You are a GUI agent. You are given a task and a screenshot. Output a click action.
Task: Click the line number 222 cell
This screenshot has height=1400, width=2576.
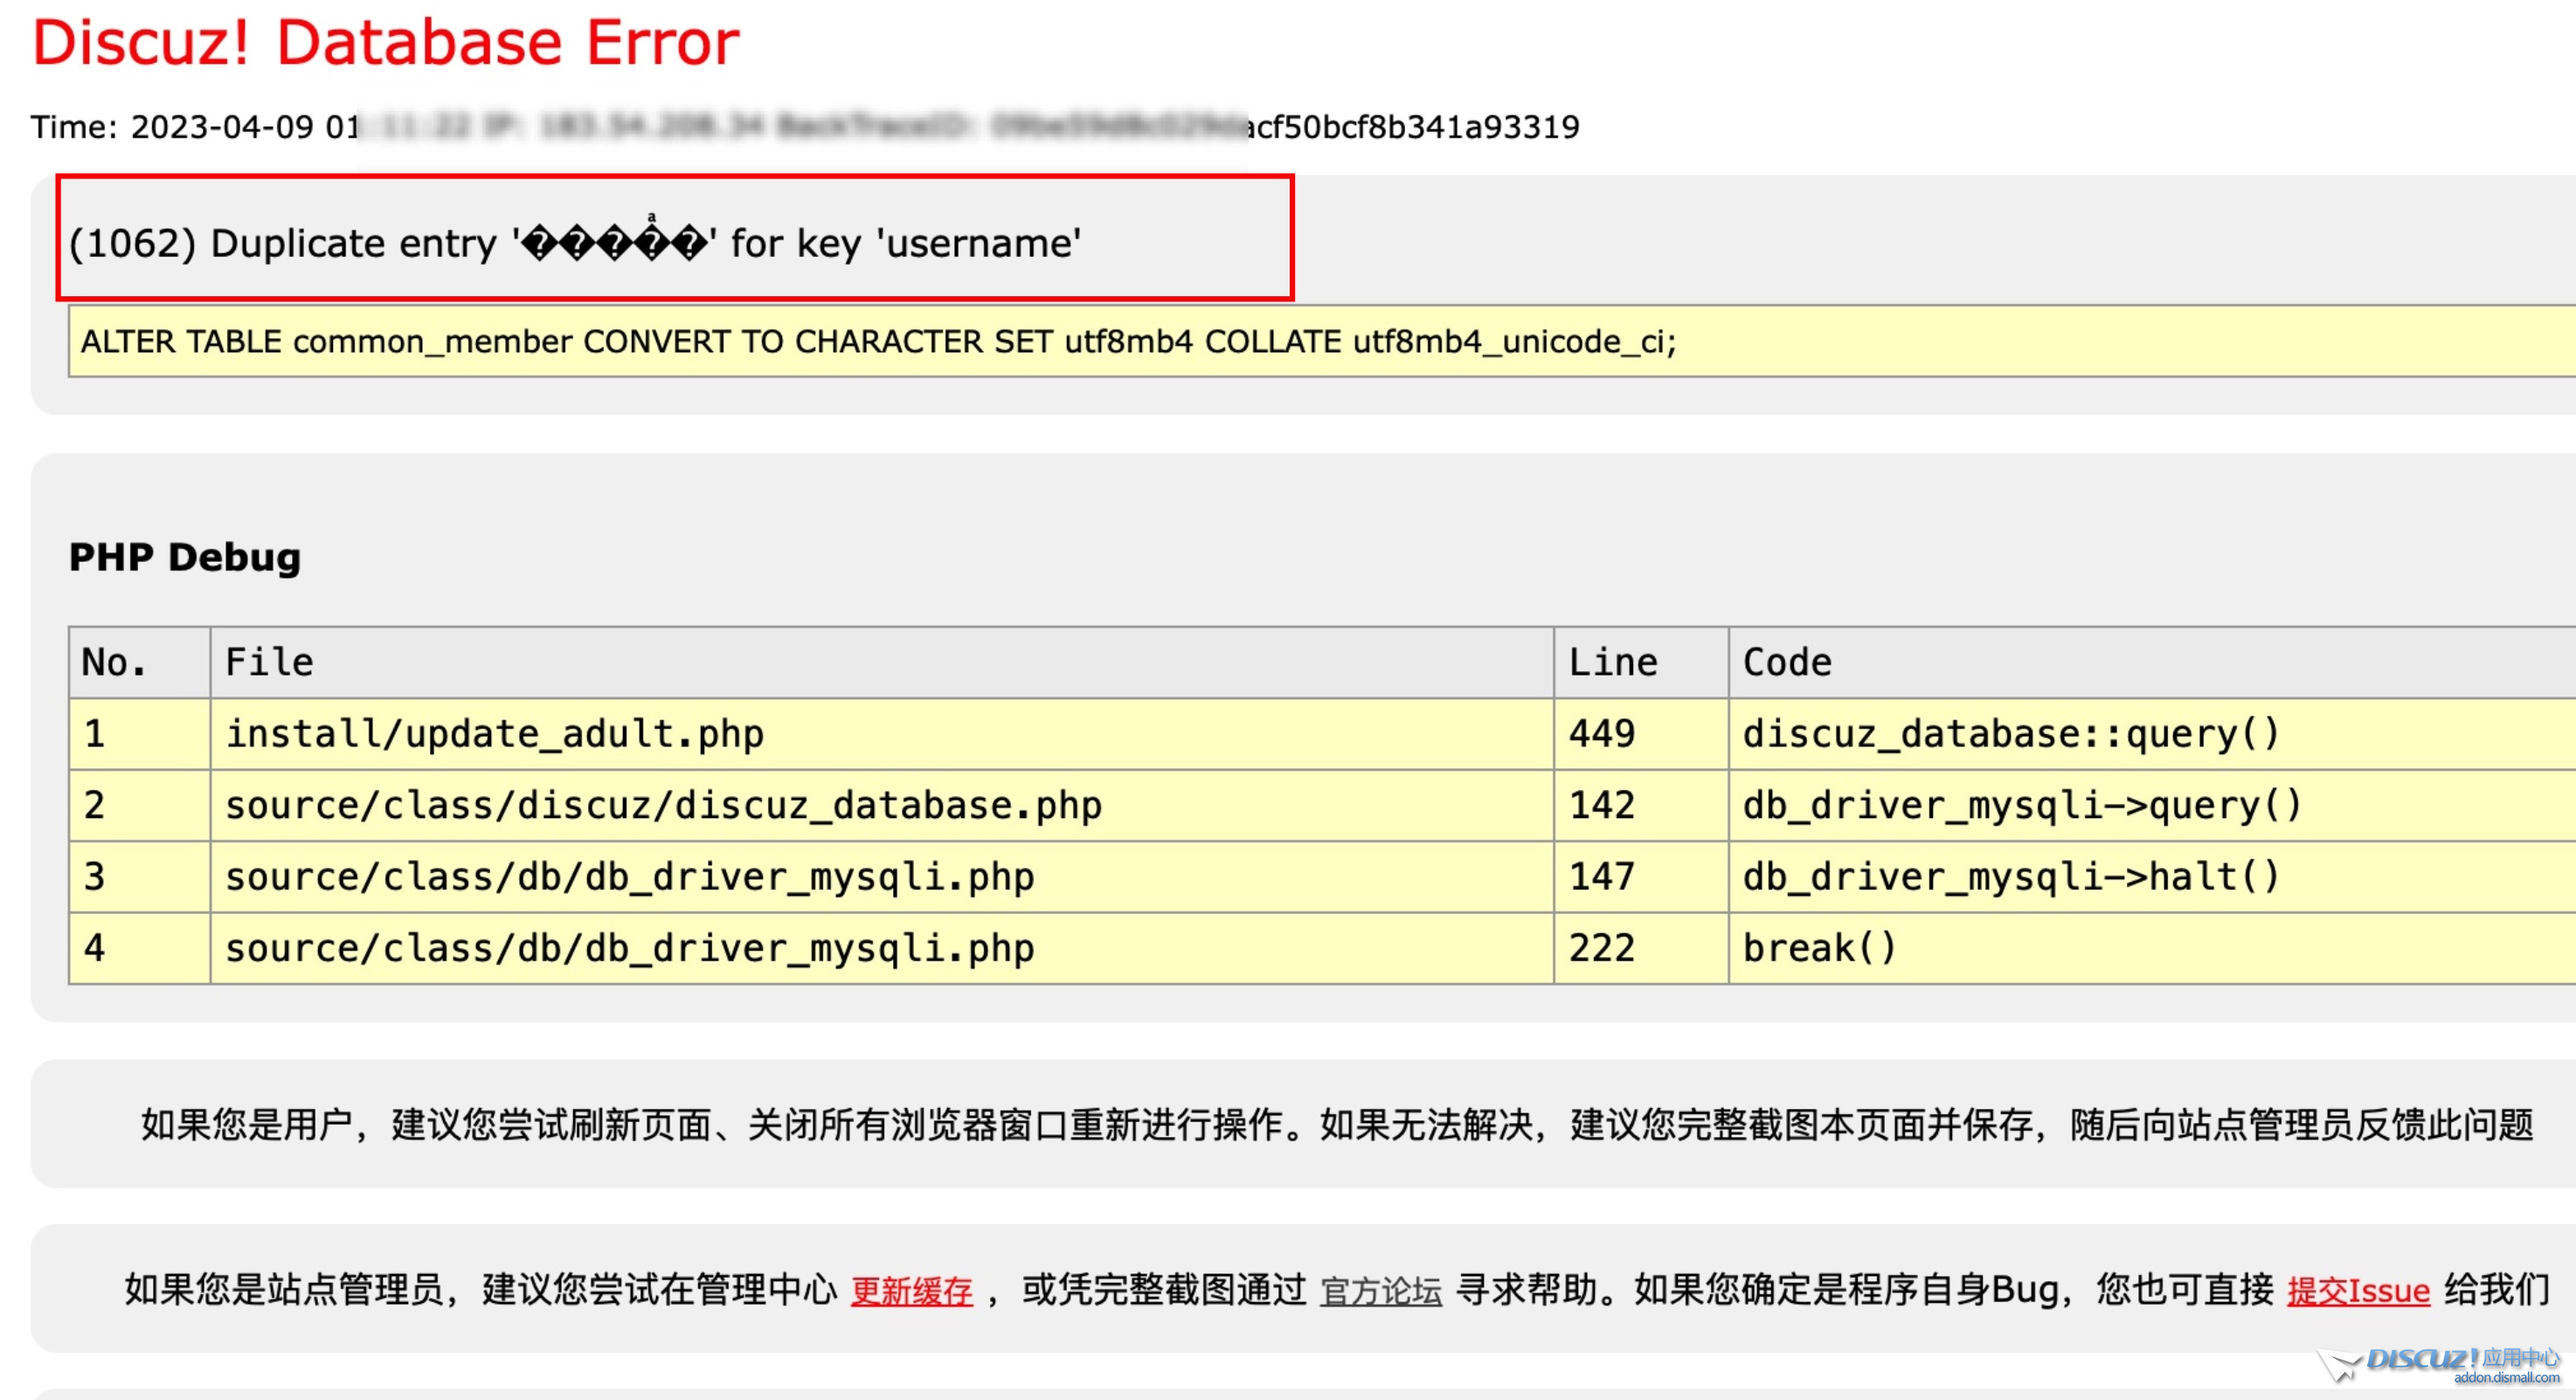pyautogui.click(x=1601, y=948)
